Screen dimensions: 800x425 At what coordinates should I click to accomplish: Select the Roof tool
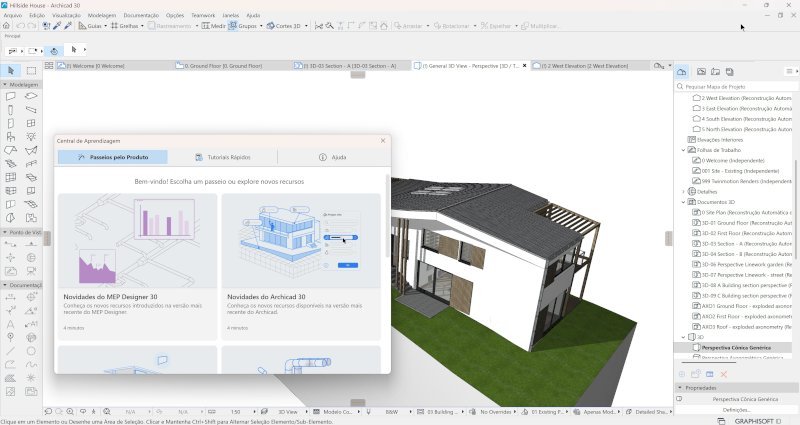(x=11, y=150)
